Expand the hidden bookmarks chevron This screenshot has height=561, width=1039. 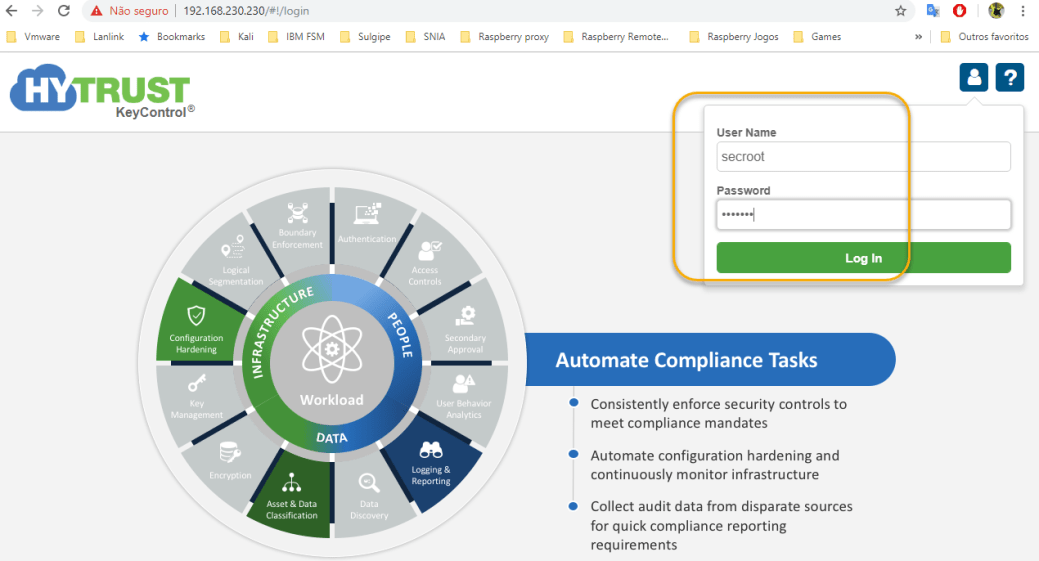(918, 37)
